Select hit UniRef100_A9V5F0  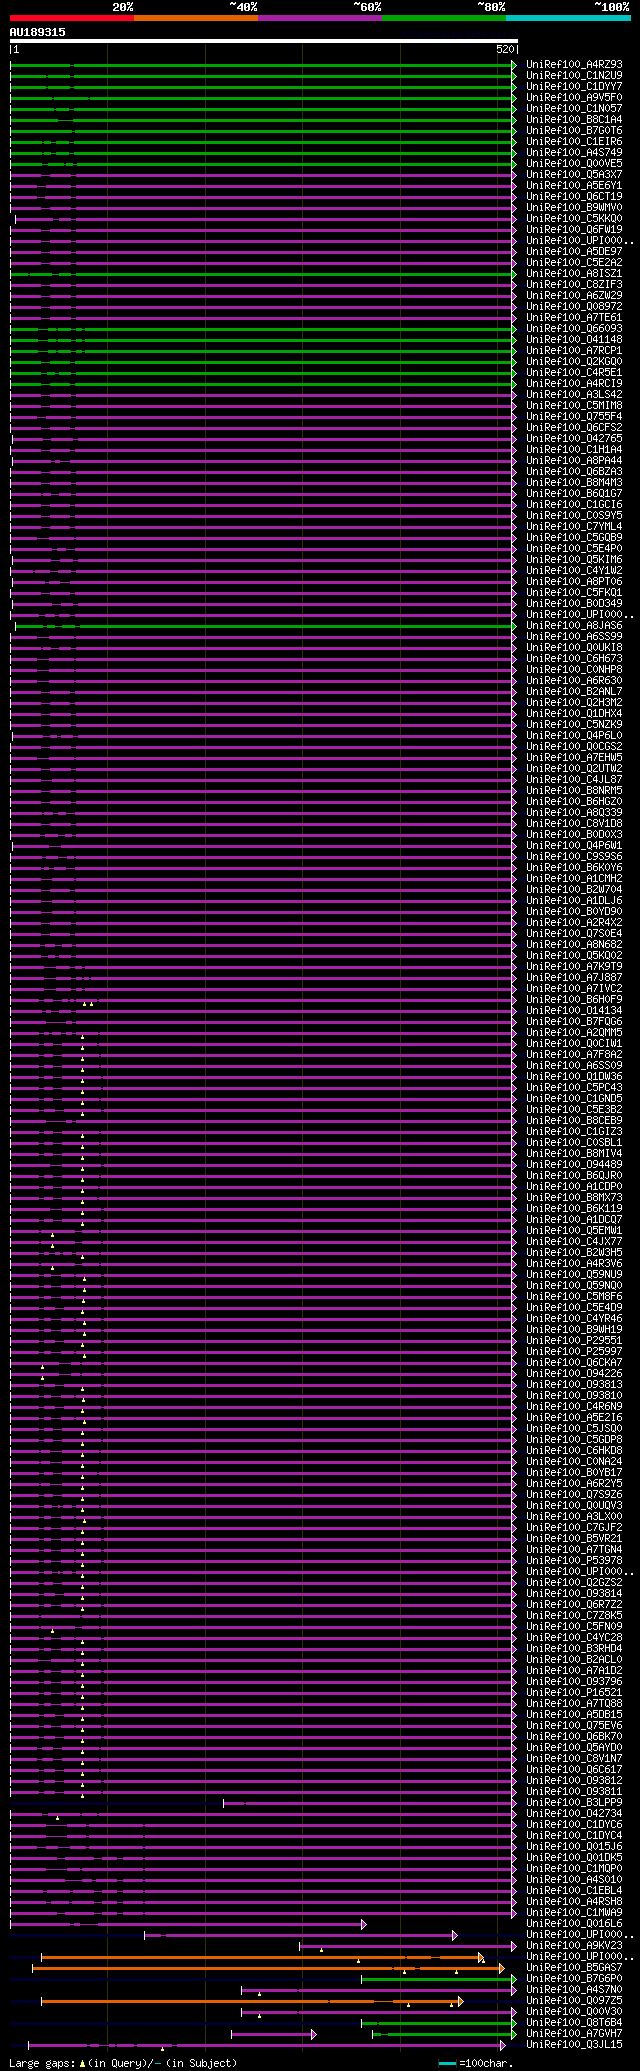[x=574, y=97]
